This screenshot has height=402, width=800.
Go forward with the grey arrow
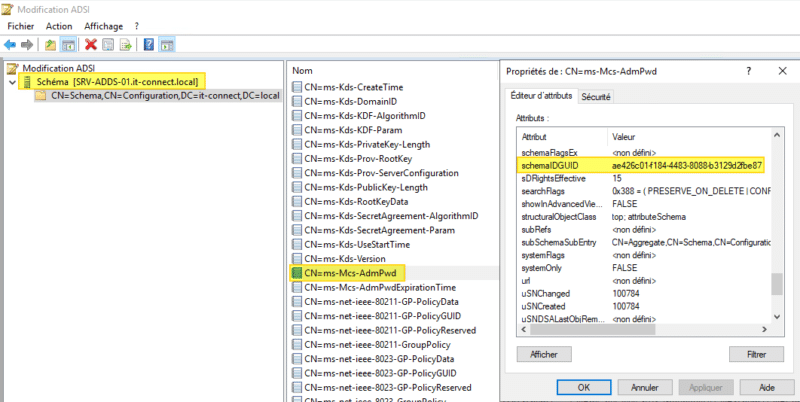(27, 45)
